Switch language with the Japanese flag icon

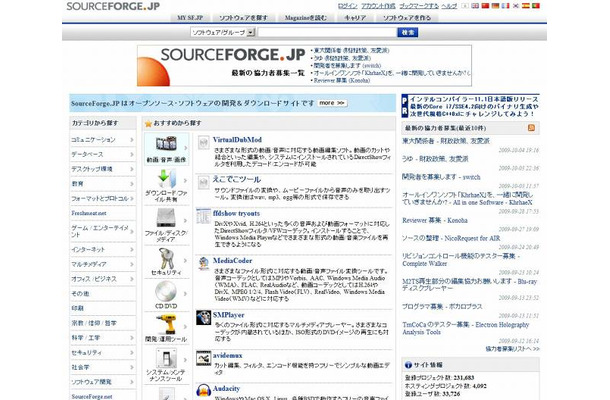(465, 6)
